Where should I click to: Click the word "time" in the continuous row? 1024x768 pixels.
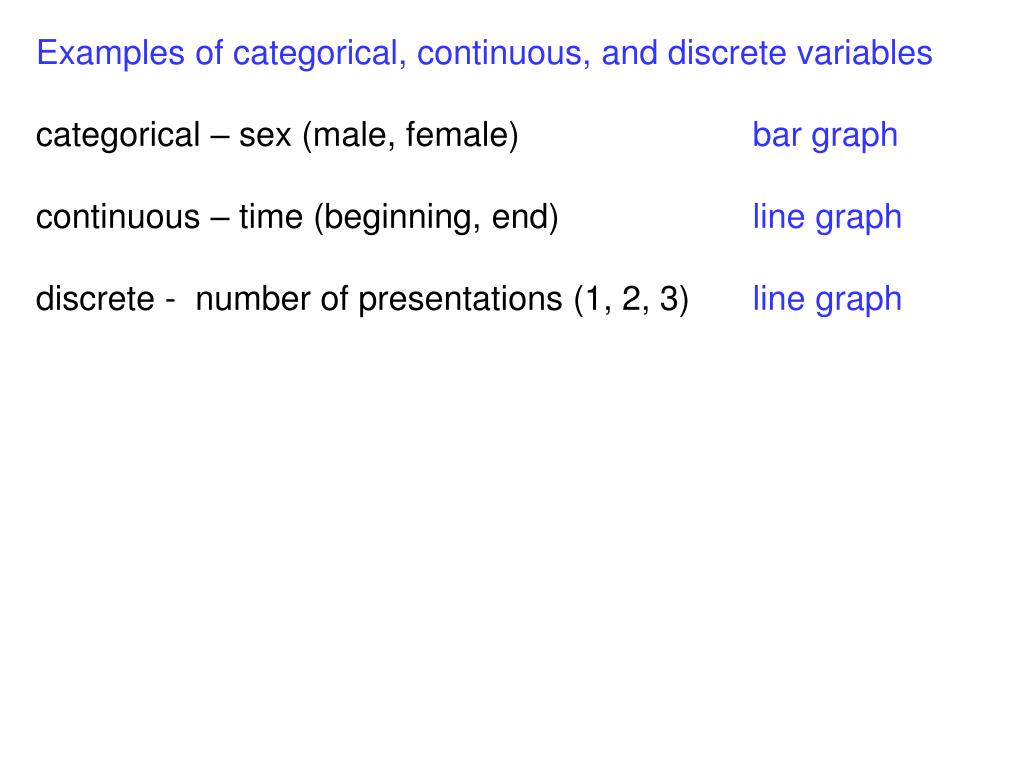click(x=270, y=217)
